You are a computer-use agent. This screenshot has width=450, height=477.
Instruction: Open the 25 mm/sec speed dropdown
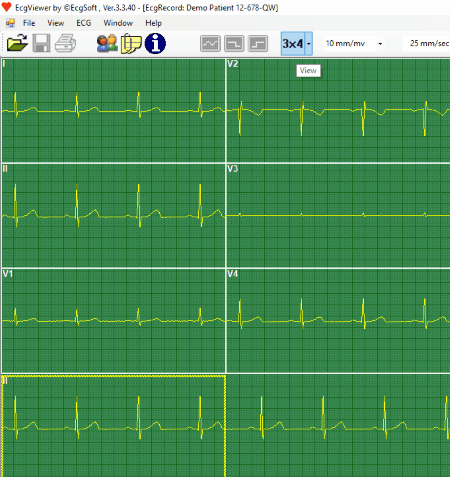pos(426,44)
